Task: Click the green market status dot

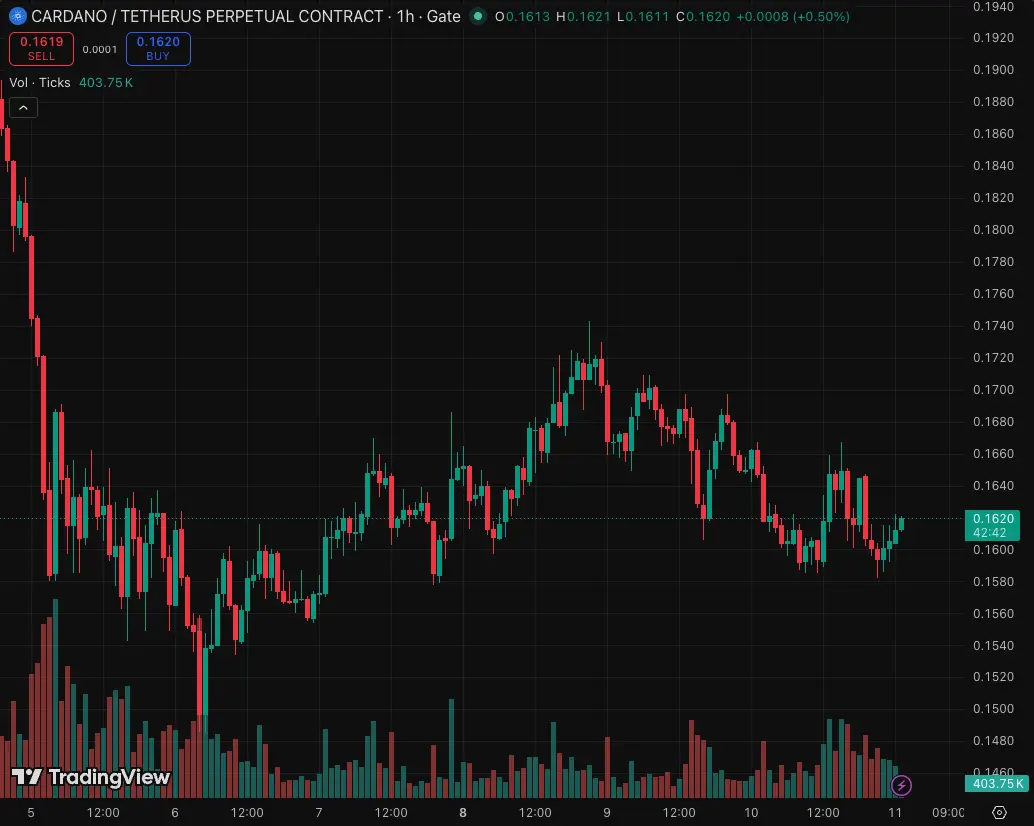Action: point(477,16)
